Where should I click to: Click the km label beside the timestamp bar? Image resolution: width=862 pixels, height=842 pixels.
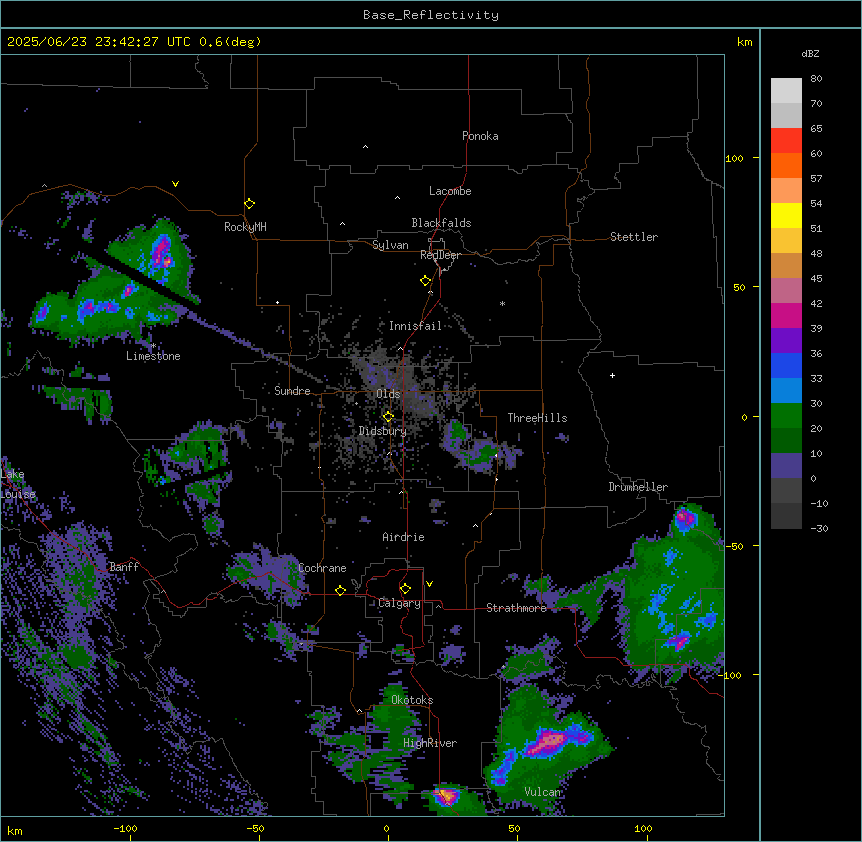tap(745, 42)
